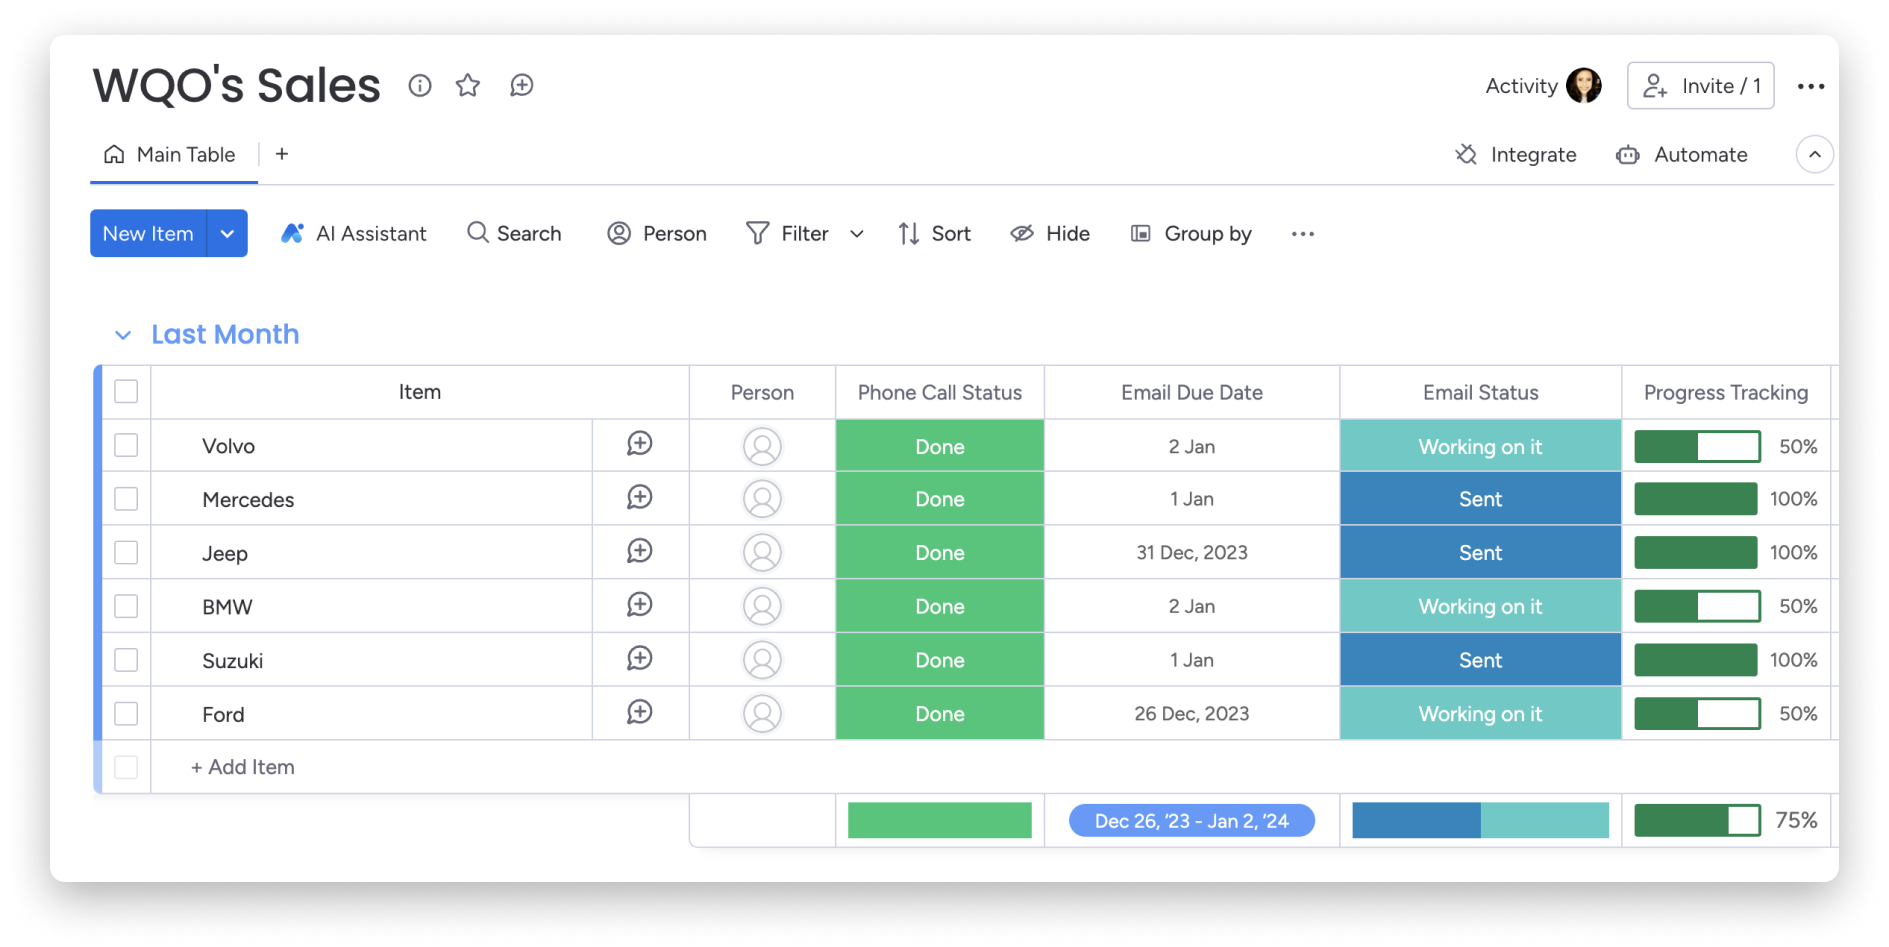Open summary progress bar 75%
The width and height of the screenshot is (1889, 947).
click(x=1698, y=821)
